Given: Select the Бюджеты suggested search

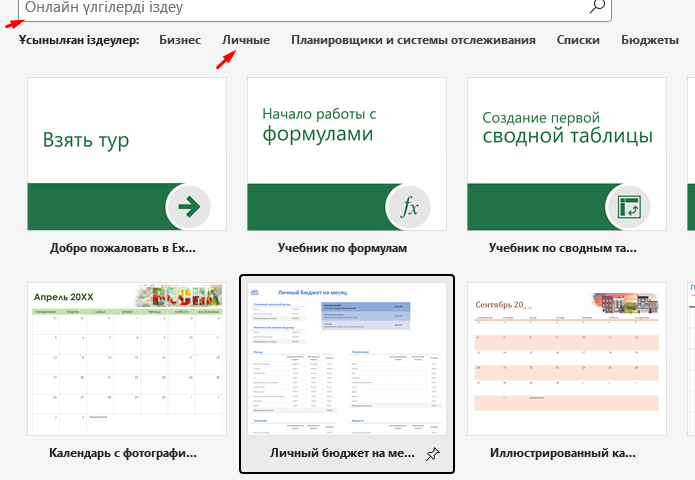Looking at the screenshot, I should [x=650, y=40].
